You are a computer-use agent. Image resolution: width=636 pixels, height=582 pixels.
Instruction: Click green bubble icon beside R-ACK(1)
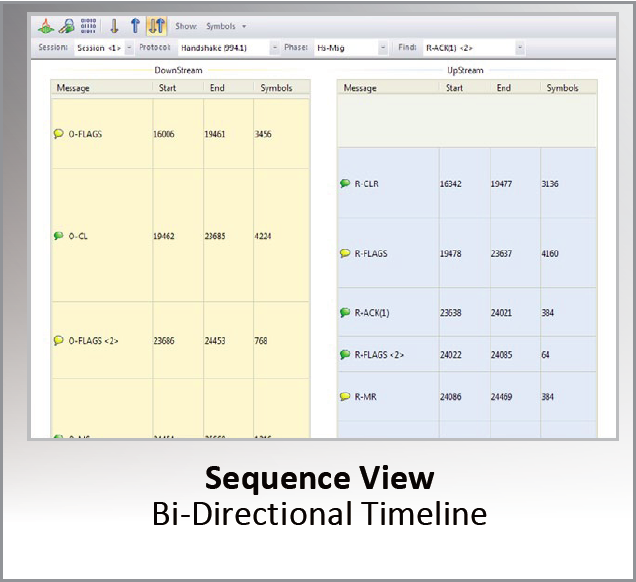coord(345,312)
